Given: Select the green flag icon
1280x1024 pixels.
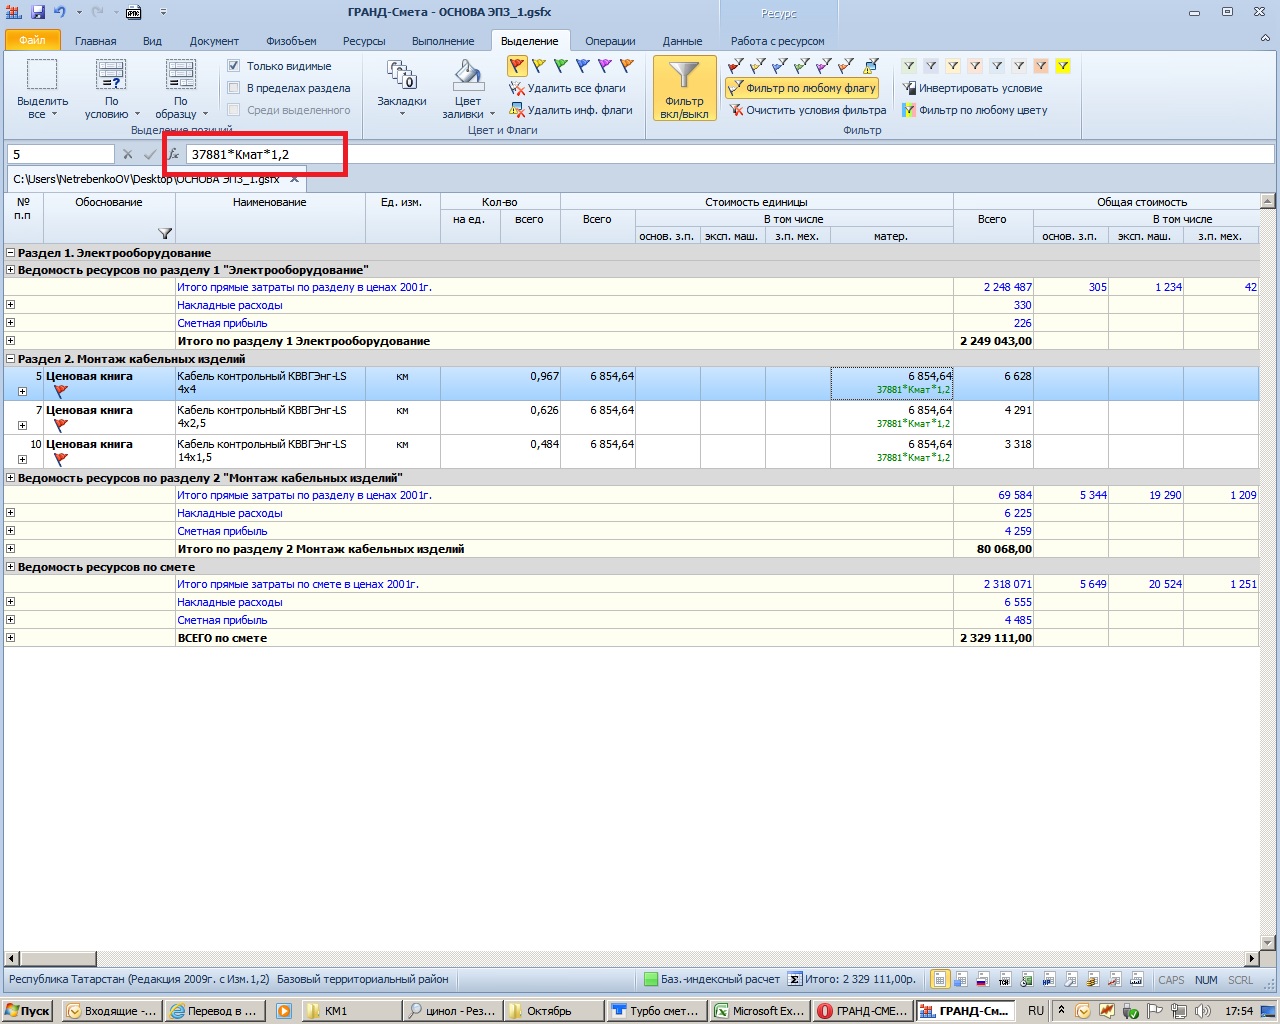Looking at the screenshot, I should point(561,66).
